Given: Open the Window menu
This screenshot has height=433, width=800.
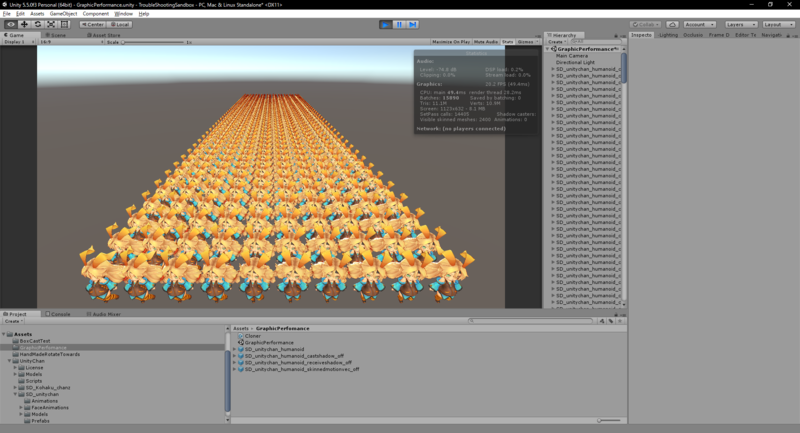Looking at the screenshot, I should point(123,14).
